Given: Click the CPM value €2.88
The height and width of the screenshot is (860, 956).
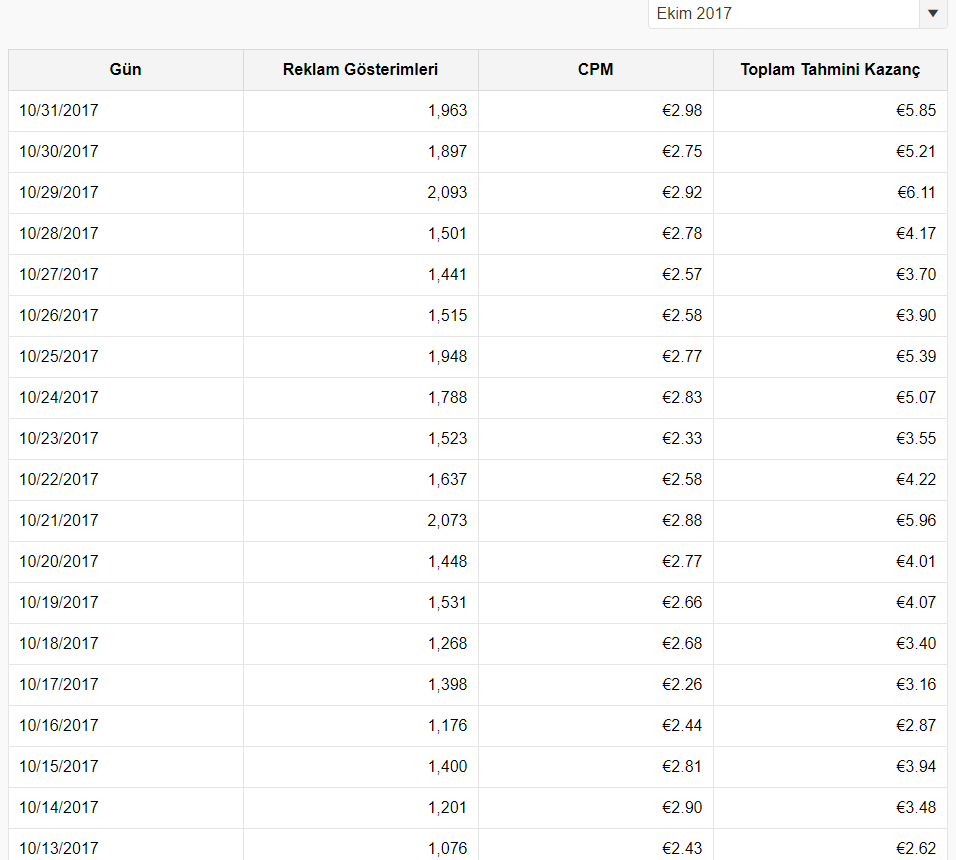Looking at the screenshot, I should [x=682, y=520].
